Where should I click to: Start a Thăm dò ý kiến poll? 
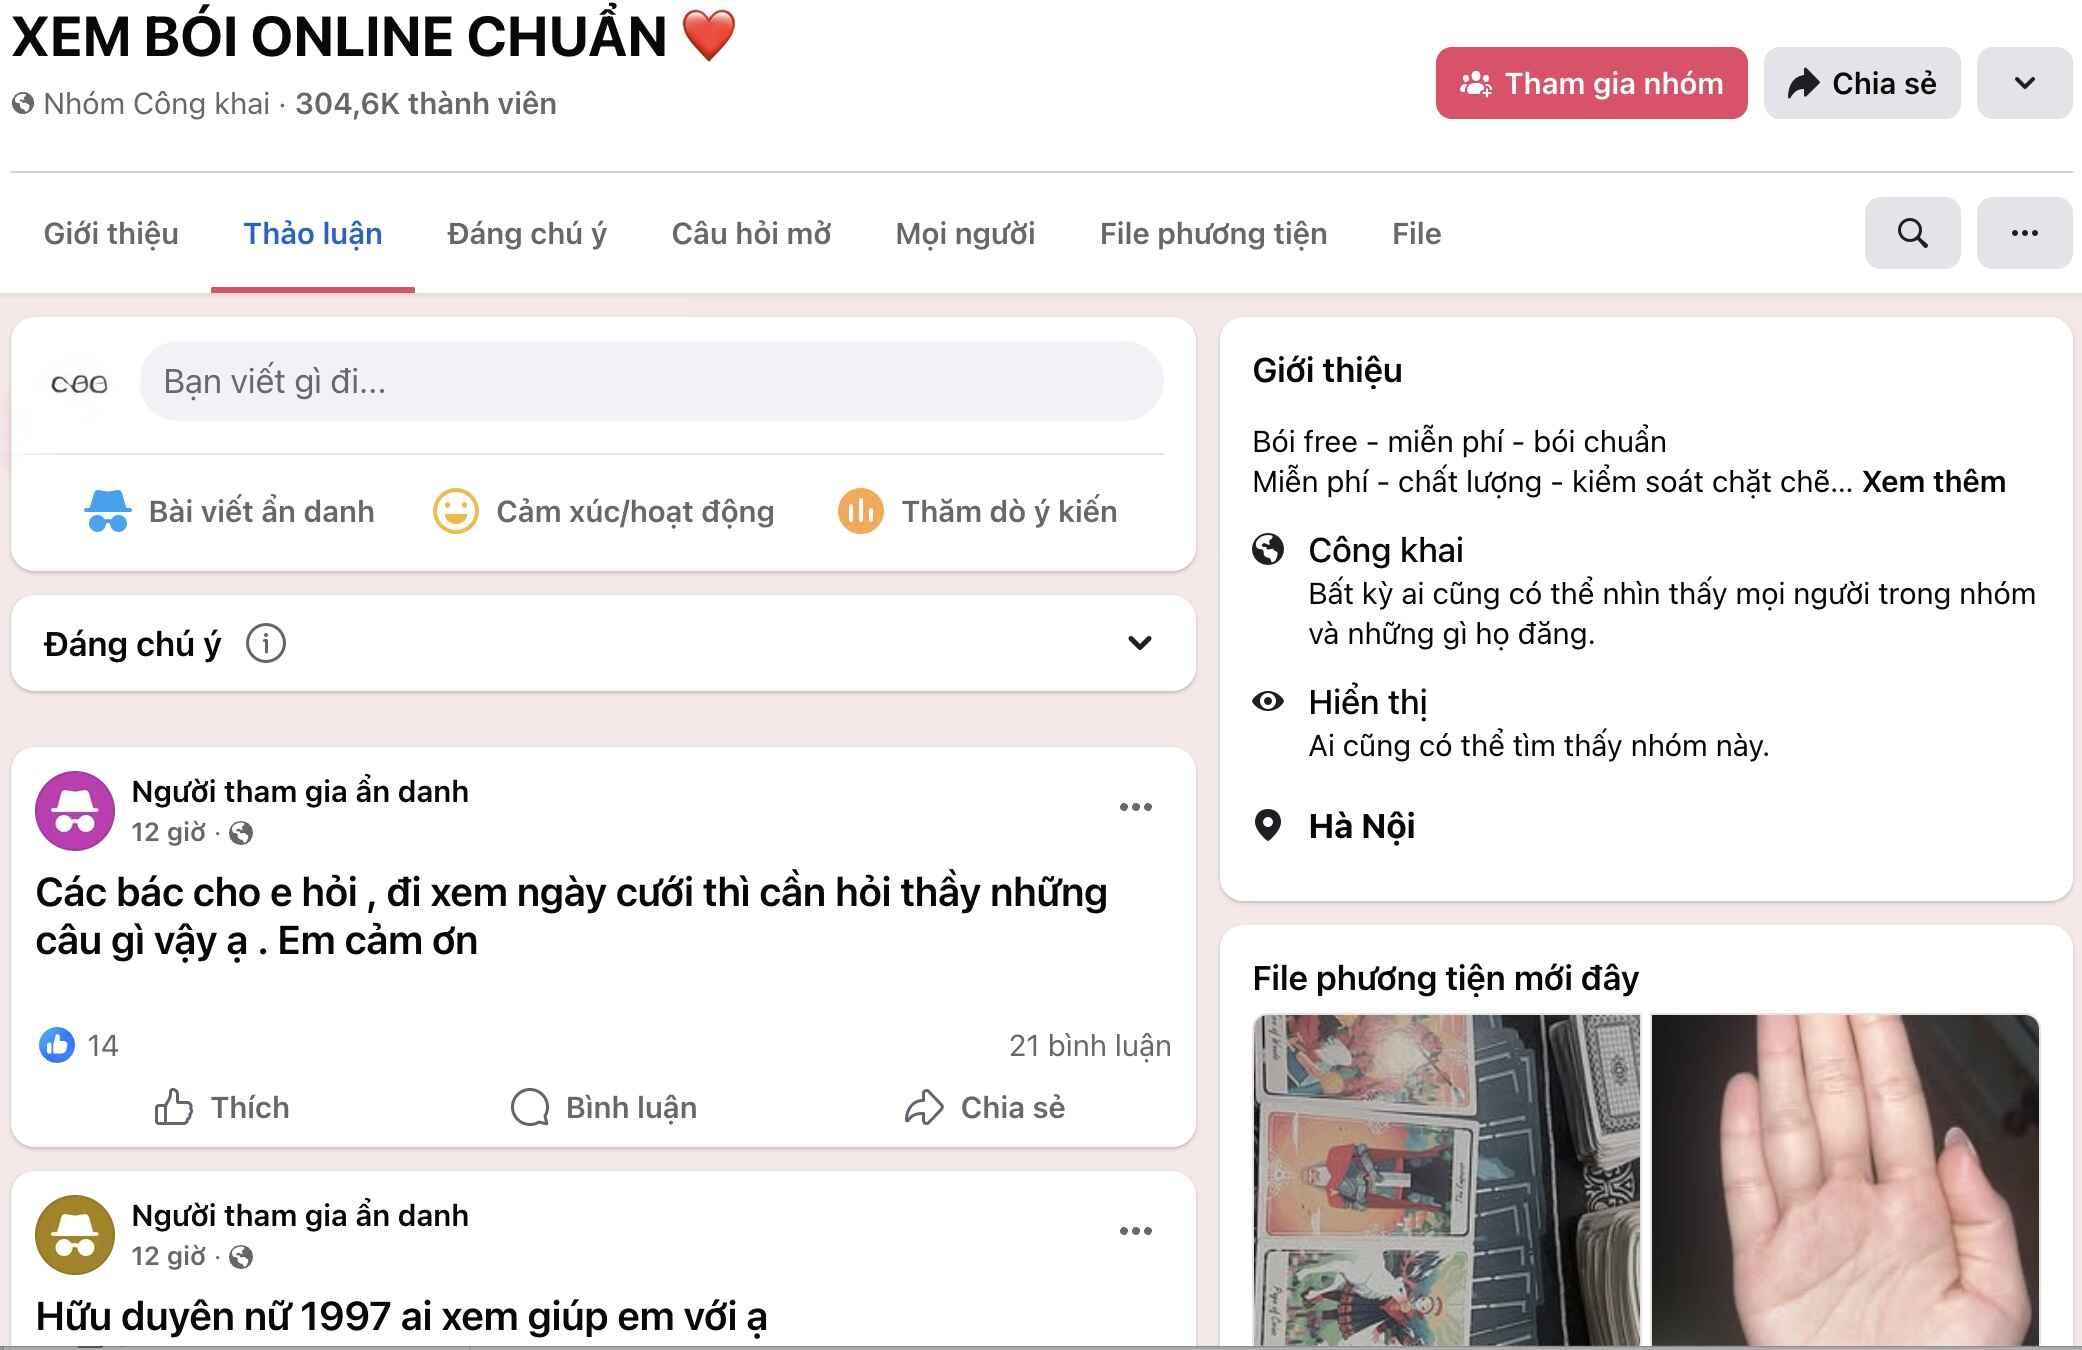978,511
